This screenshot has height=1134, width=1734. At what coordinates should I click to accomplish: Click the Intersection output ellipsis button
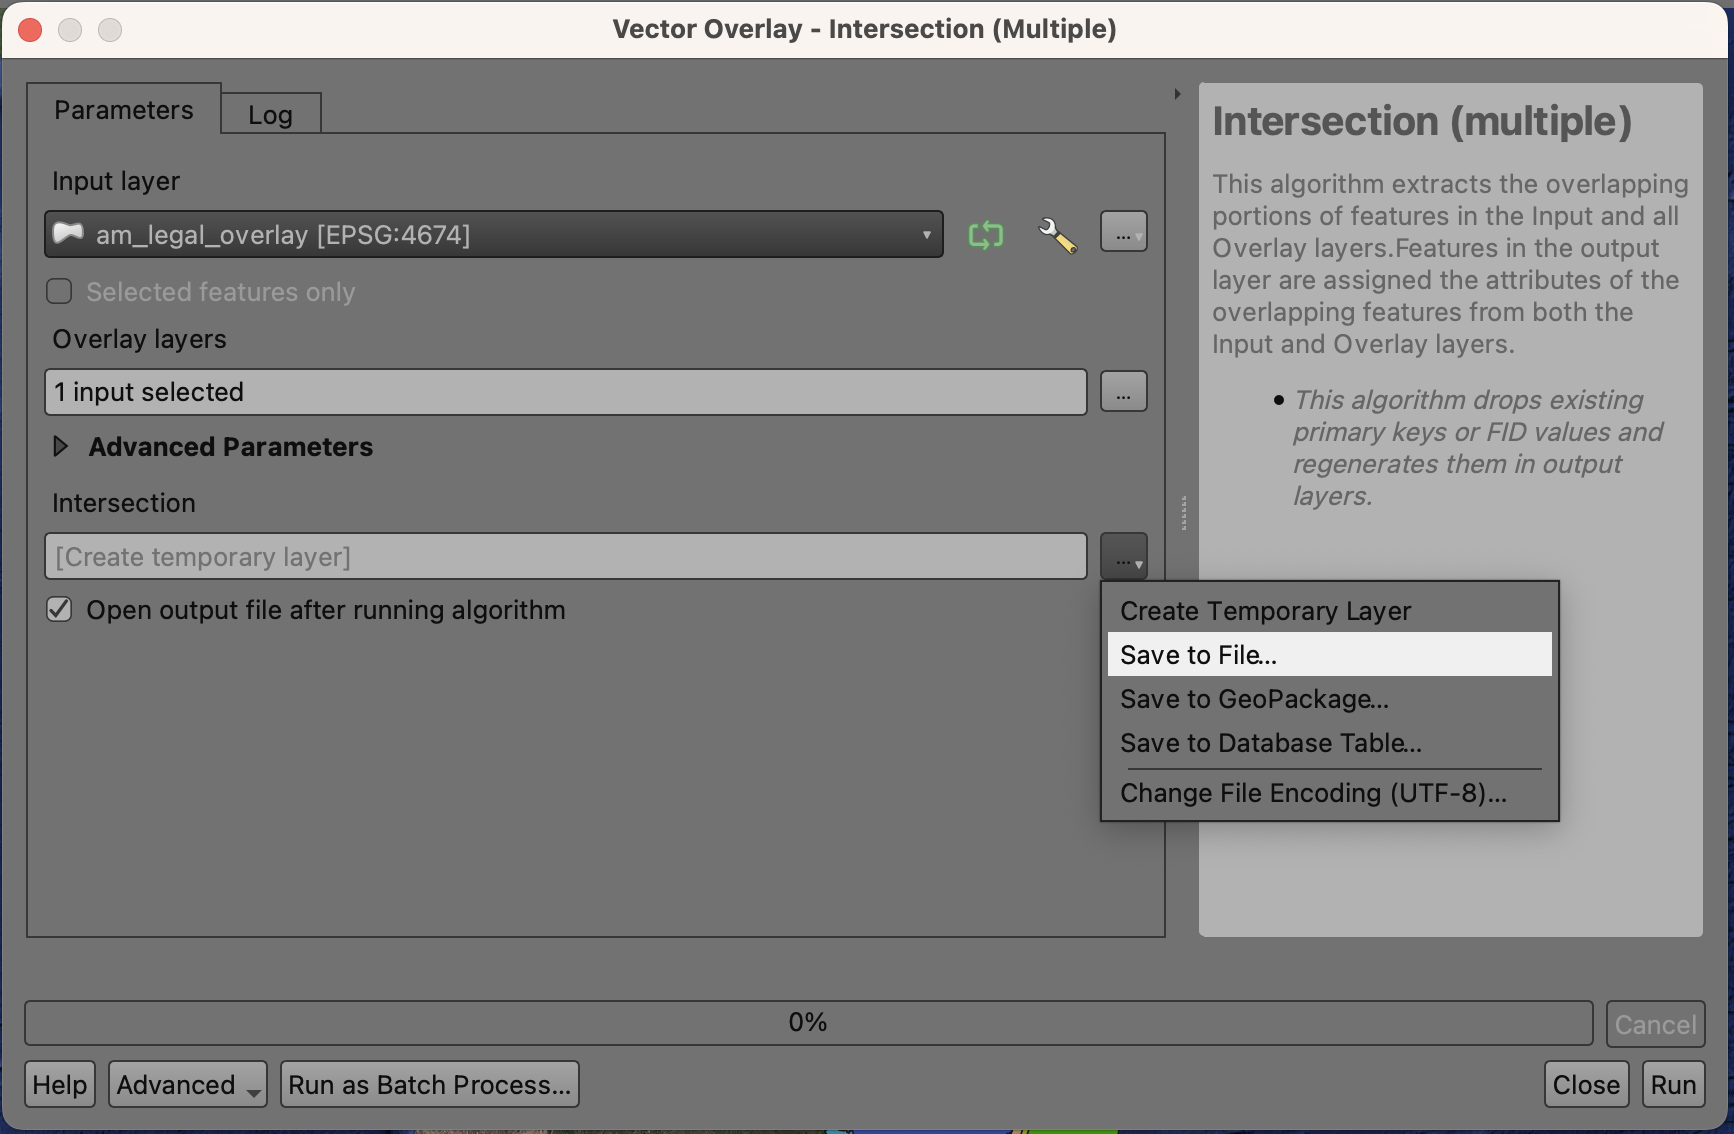pyautogui.click(x=1123, y=557)
